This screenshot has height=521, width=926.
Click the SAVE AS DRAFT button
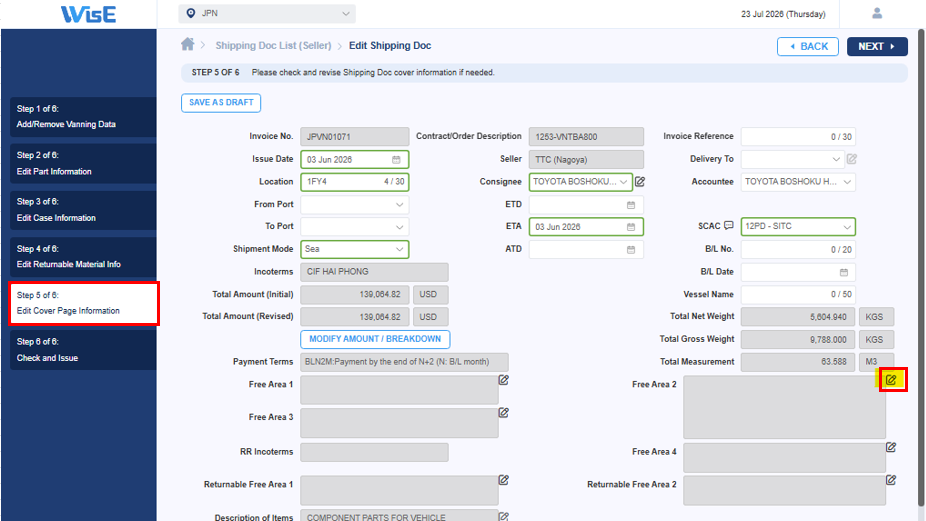(221, 103)
